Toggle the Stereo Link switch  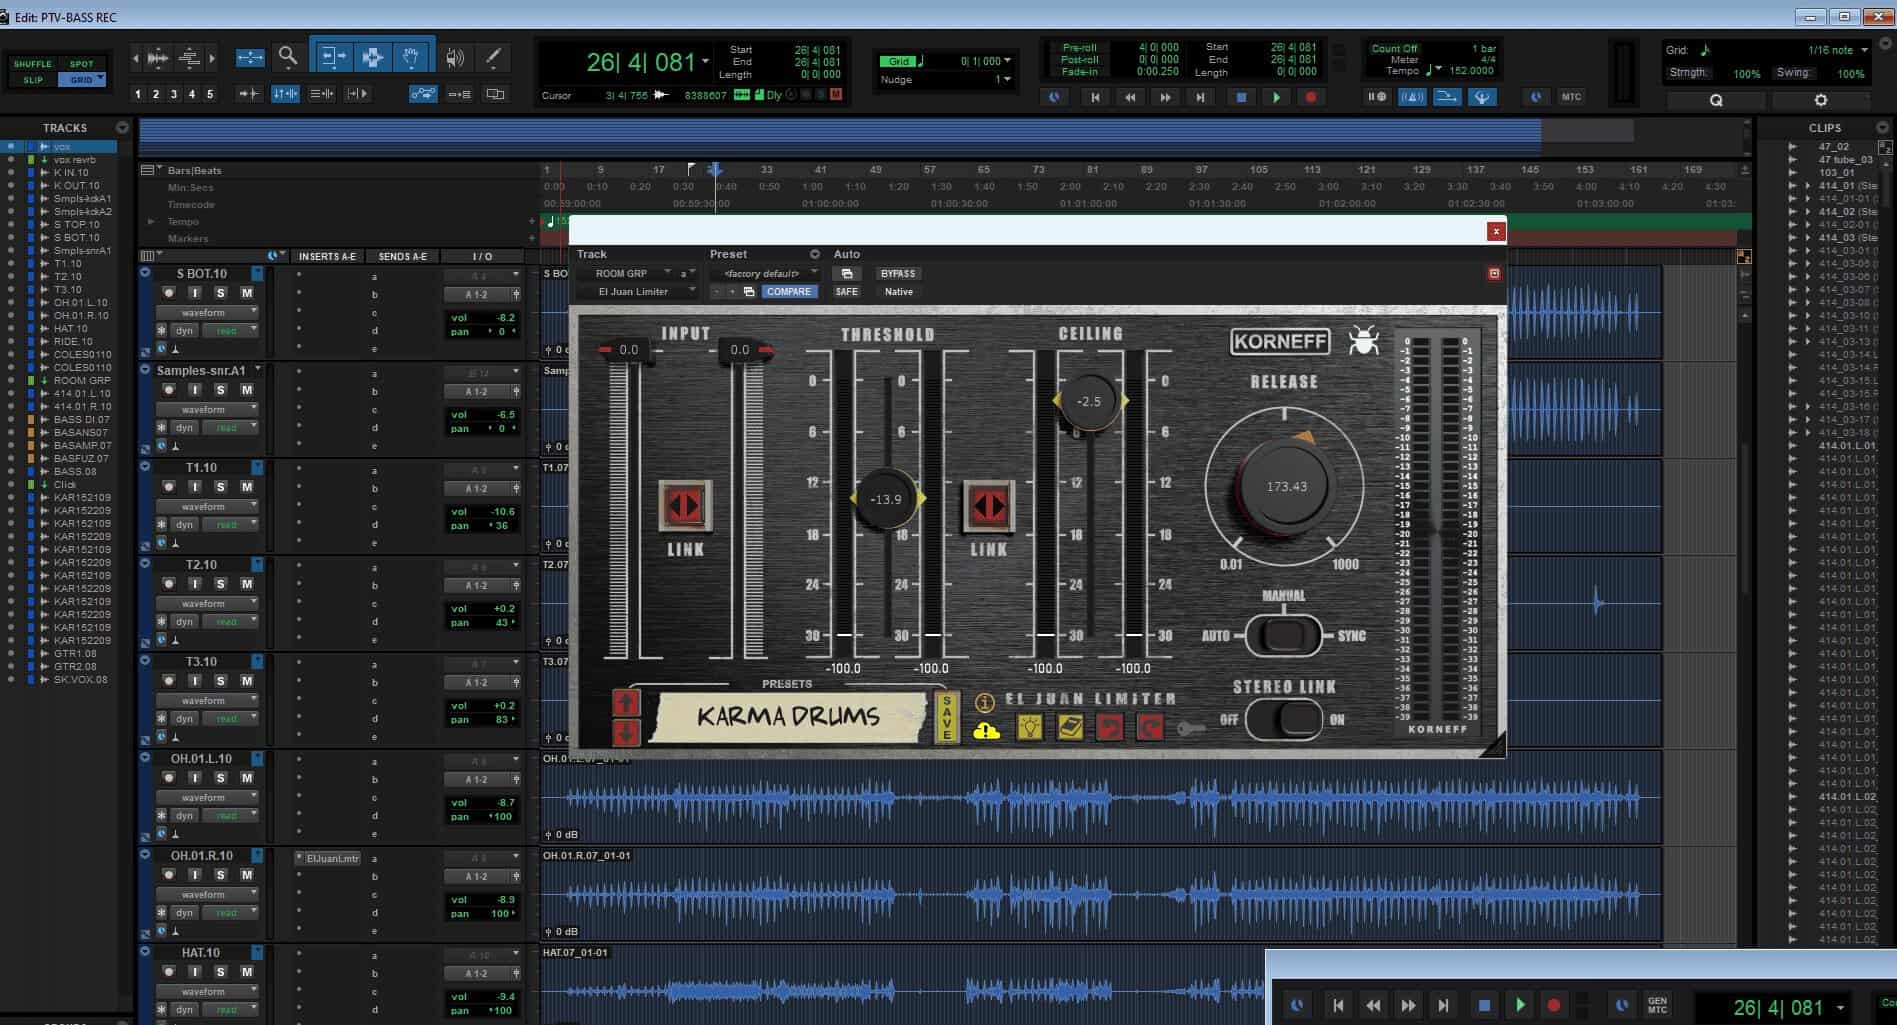tap(1284, 719)
